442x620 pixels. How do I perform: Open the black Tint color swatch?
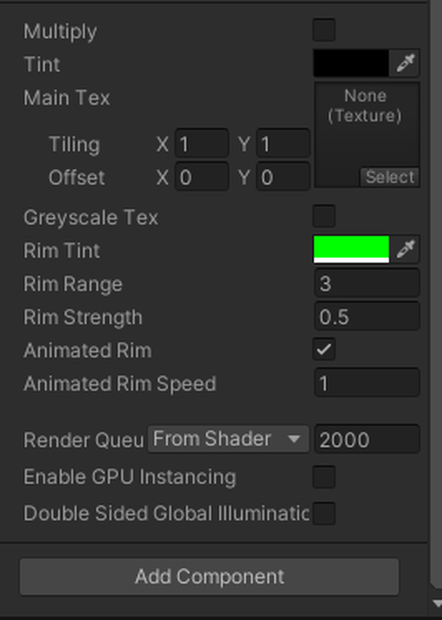click(351, 63)
